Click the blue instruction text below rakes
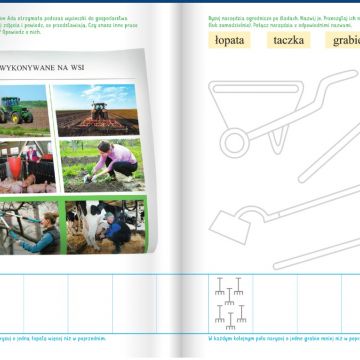The height and width of the screenshot is (360, 360). pyautogui.click(x=284, y=339)
